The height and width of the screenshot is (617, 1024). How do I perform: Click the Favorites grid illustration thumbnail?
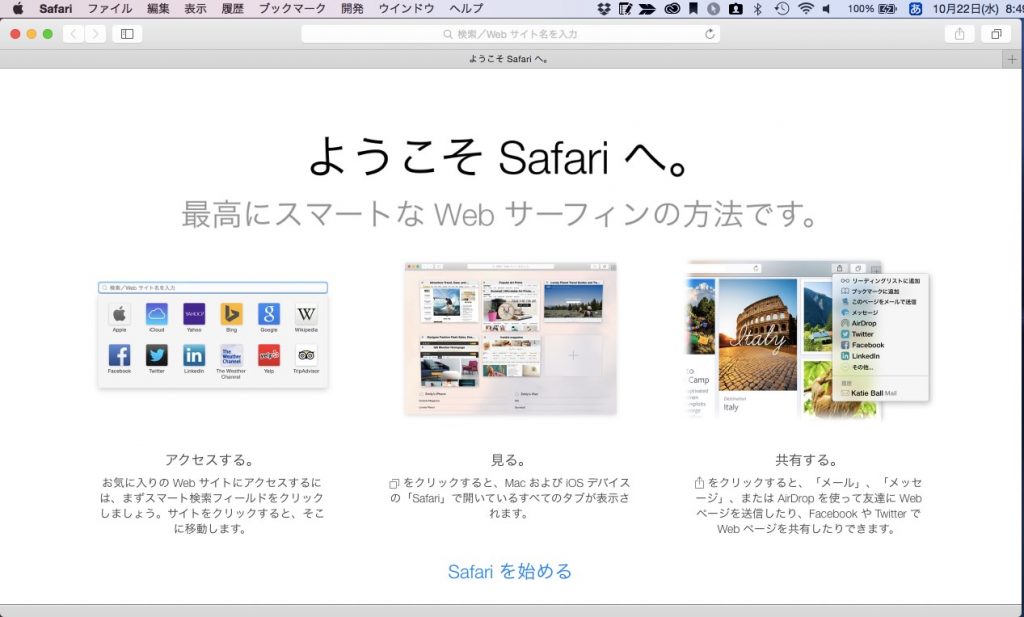point(213,335)
